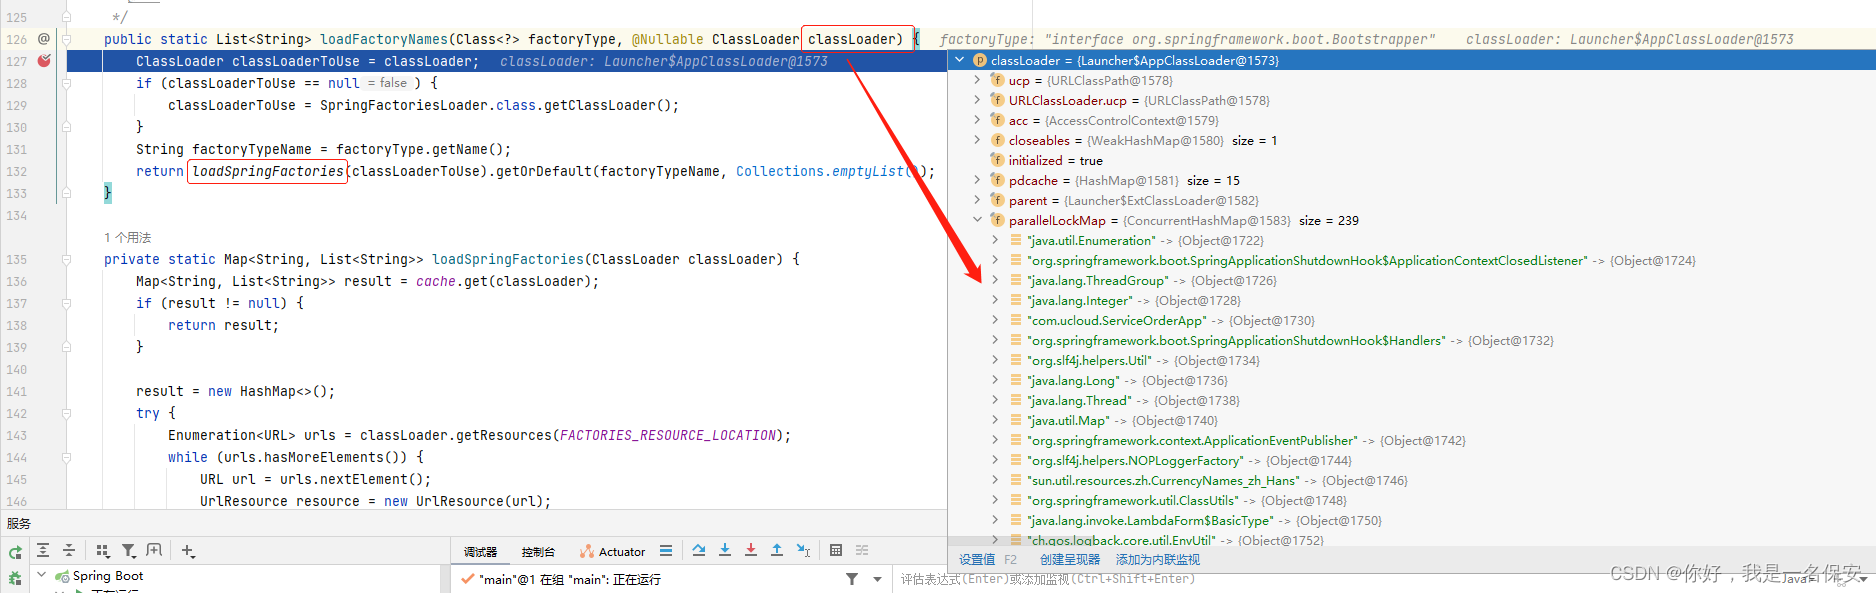Click line number 141 in the gutter
Image resolution: width=1876 pixels, height=593 pixels.
coord(17,391)
